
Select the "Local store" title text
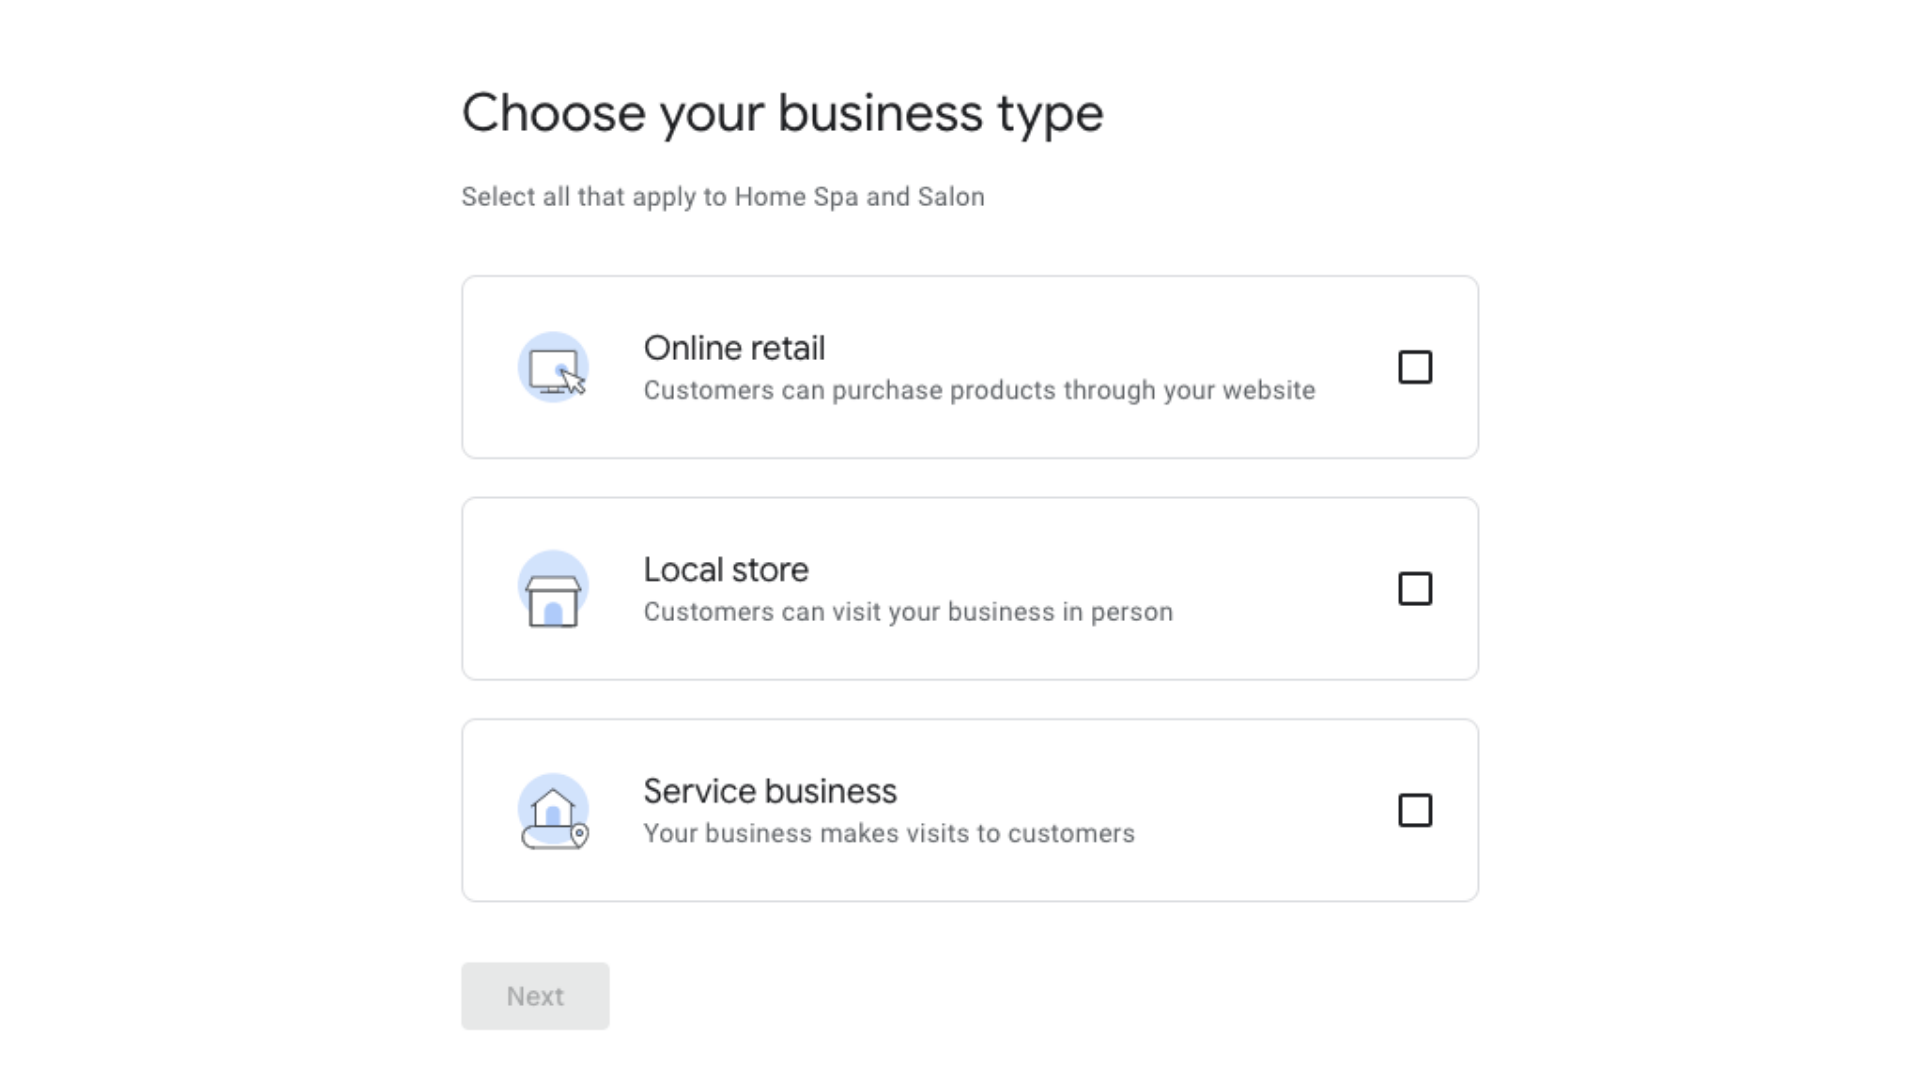click(x=726, y=570)
